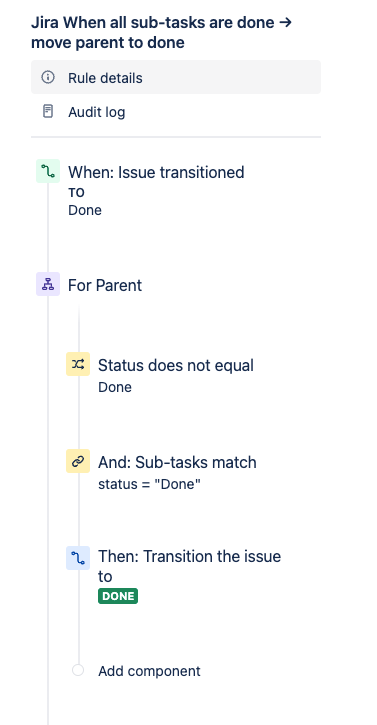Click the rule title heading text
The width and height of the screenshot is (377, 725).
161,32
